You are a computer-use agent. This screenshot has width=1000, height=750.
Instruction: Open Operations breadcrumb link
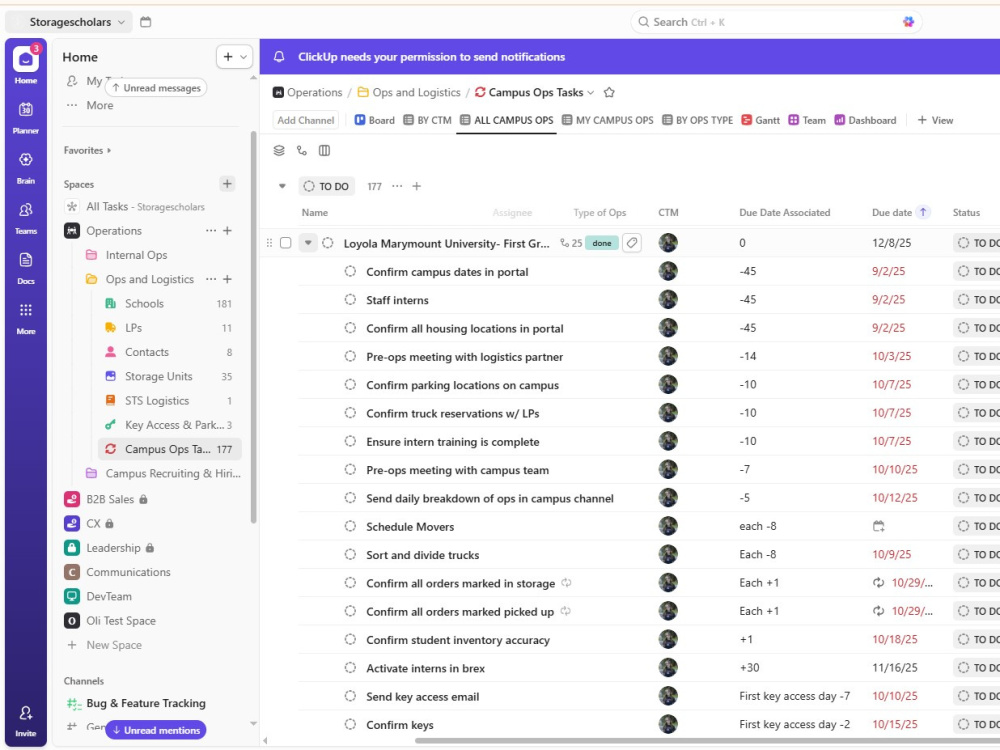coord(307,92)
